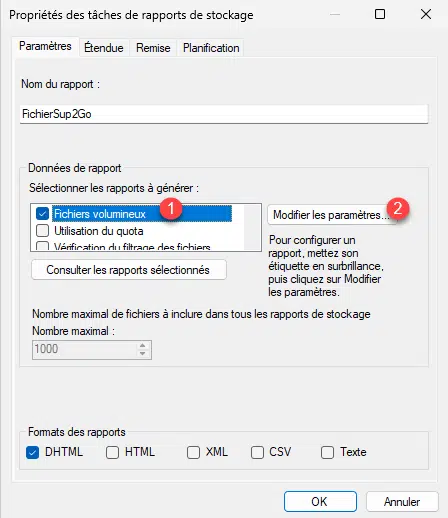The image size is (448, 518).
Task: Enable the HTML format checkbox
Action: click(x=112, y=452)
